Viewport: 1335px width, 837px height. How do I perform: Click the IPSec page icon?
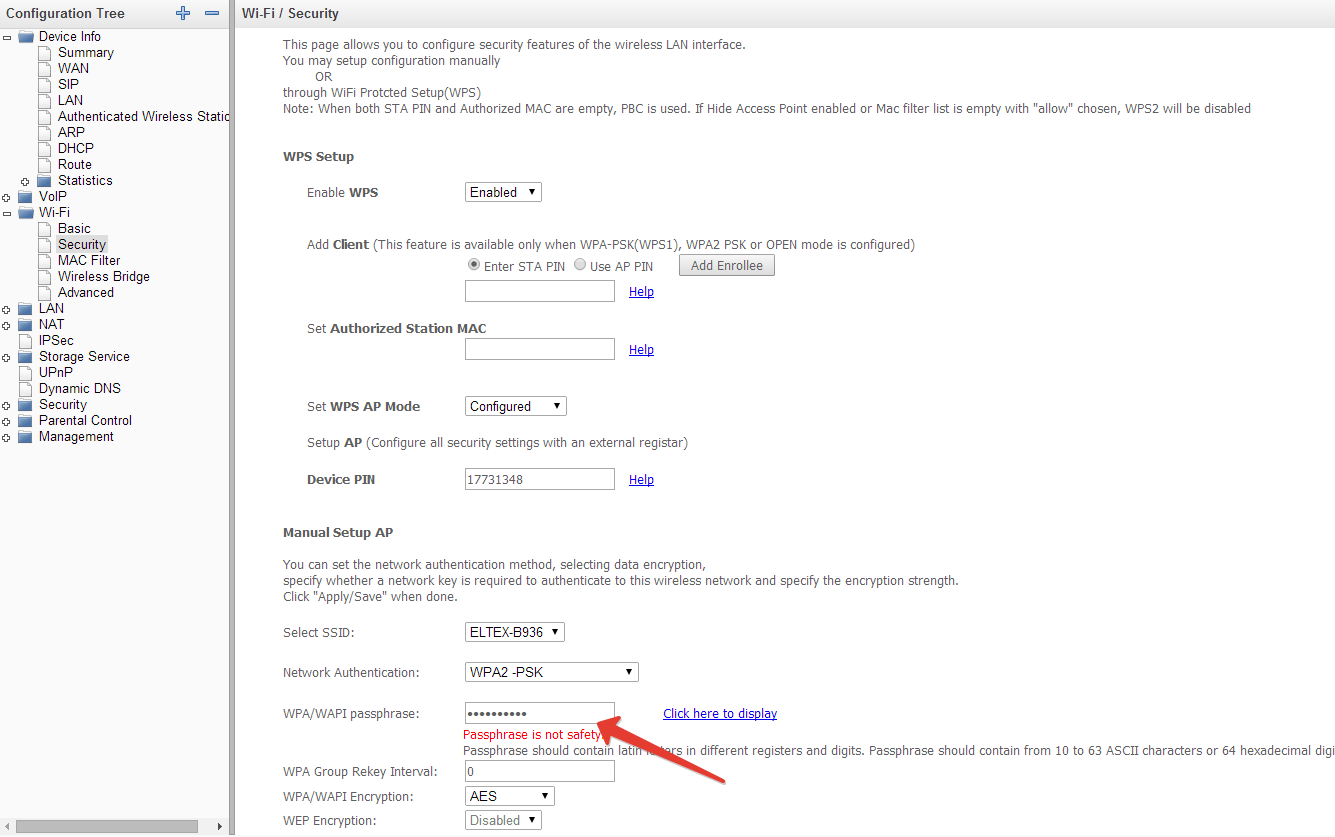[x=26, y=341]
